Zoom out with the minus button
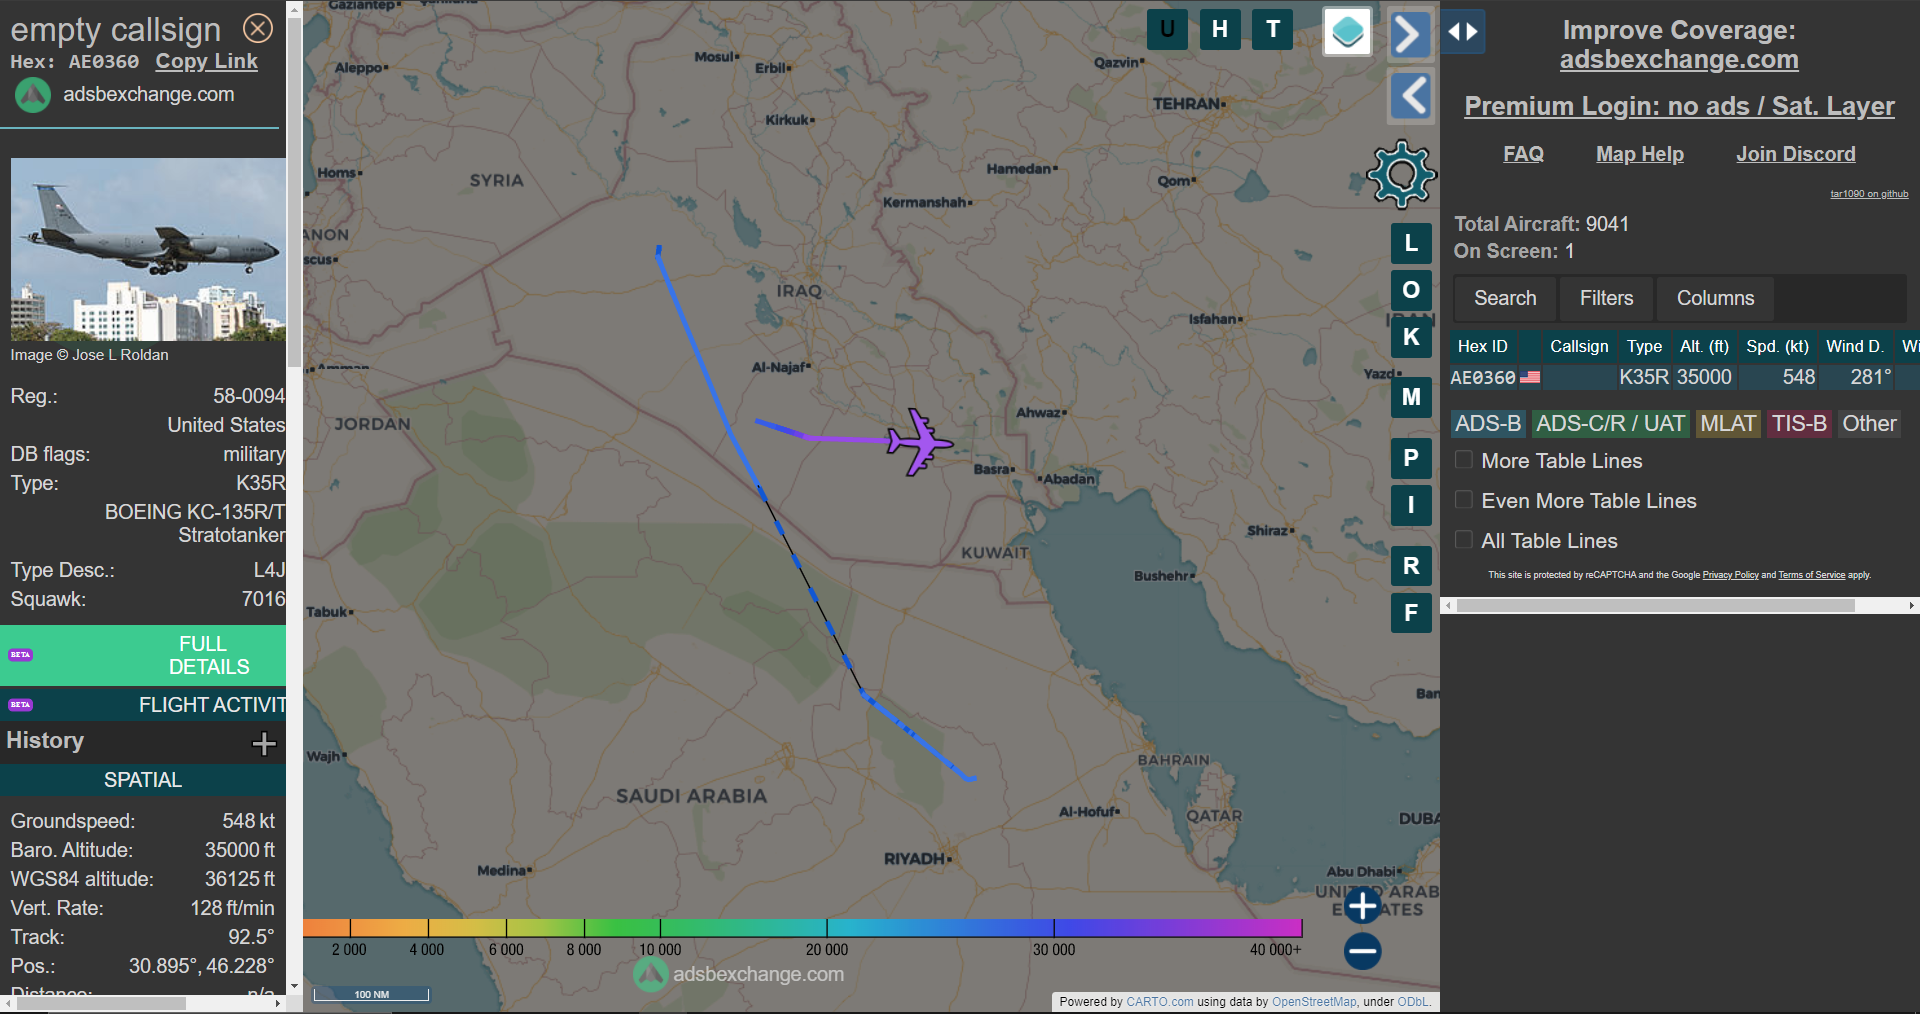 point(1362,951)
